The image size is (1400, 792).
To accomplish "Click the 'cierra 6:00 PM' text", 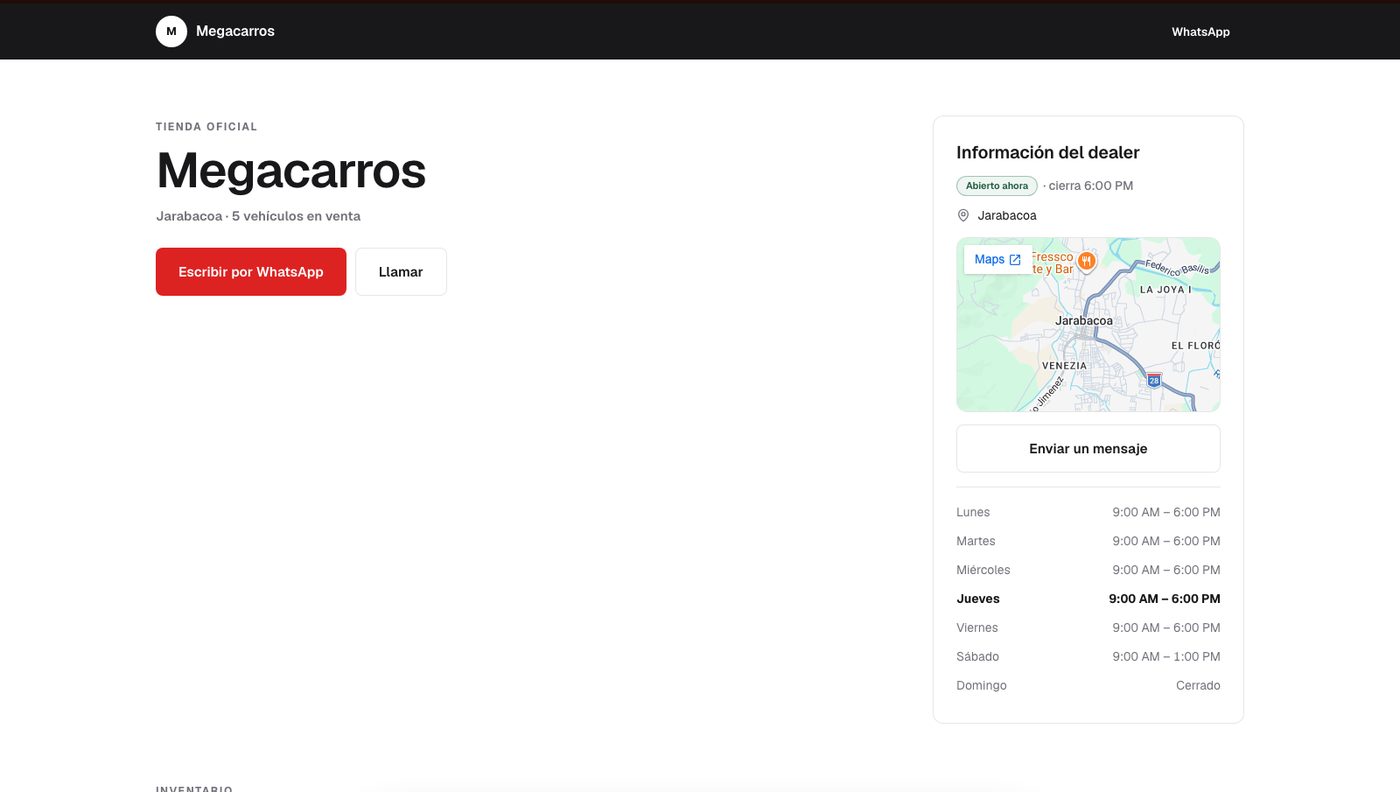I will (1091, 186).
